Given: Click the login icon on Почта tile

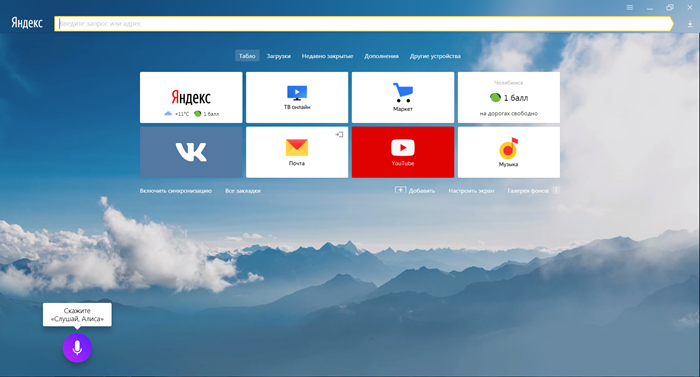Looking at the screenshot, I should [339, 134].
